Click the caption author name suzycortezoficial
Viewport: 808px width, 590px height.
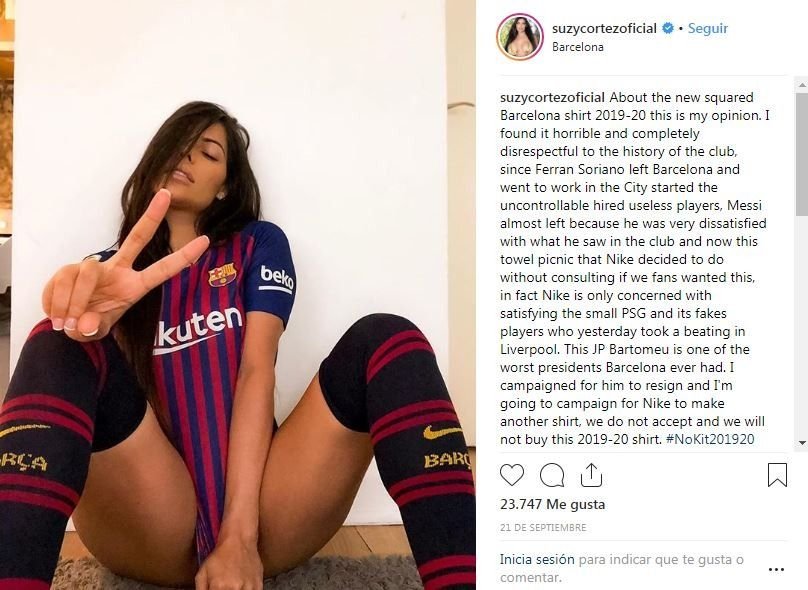(x=552, y=97)
